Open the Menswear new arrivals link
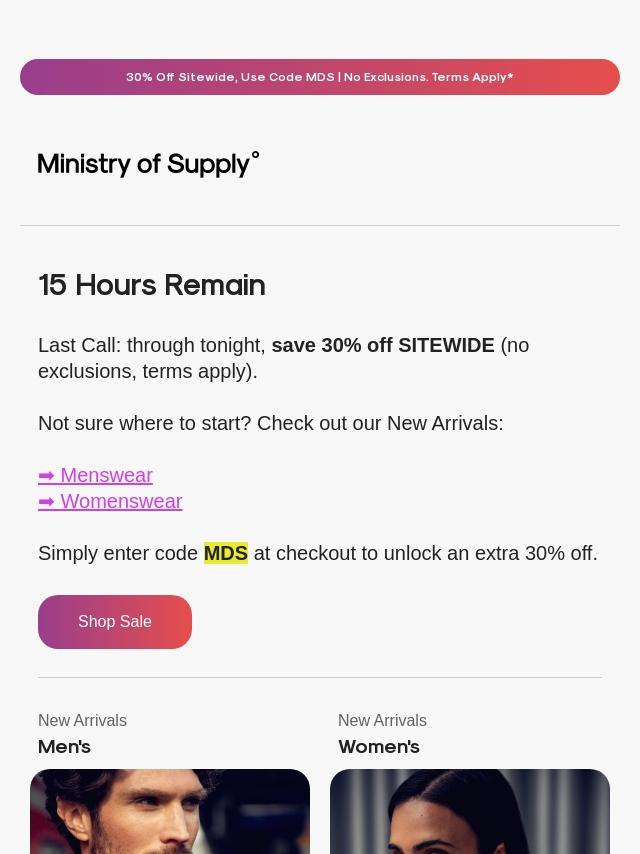The image size is (640, 854). coord(95,475)
